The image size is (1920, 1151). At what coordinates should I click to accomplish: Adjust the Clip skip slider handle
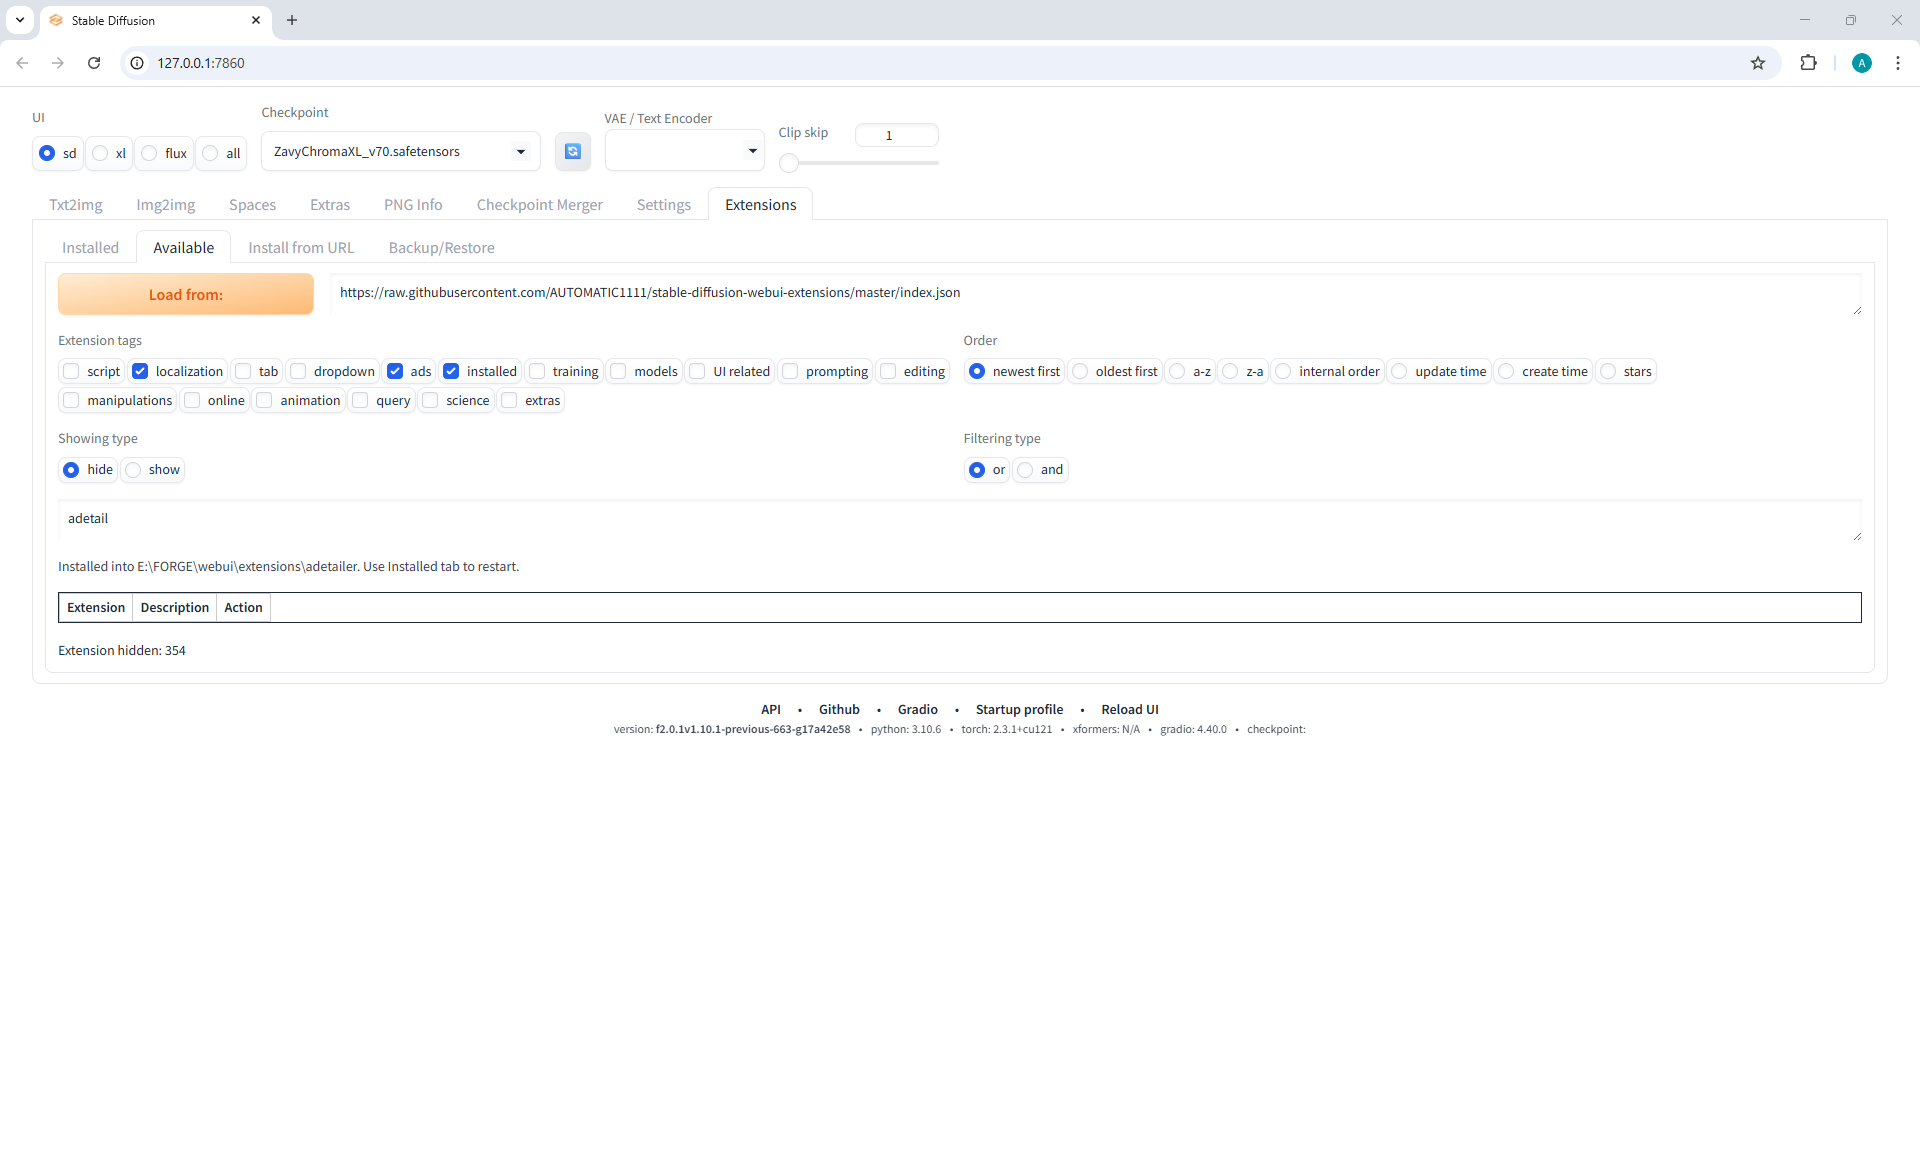(x=789, y=163)
